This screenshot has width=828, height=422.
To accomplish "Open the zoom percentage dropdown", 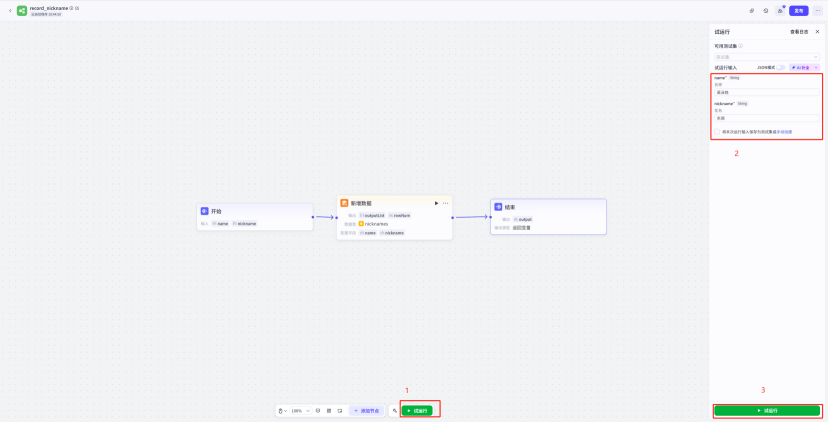I will [x=301, y=410].
